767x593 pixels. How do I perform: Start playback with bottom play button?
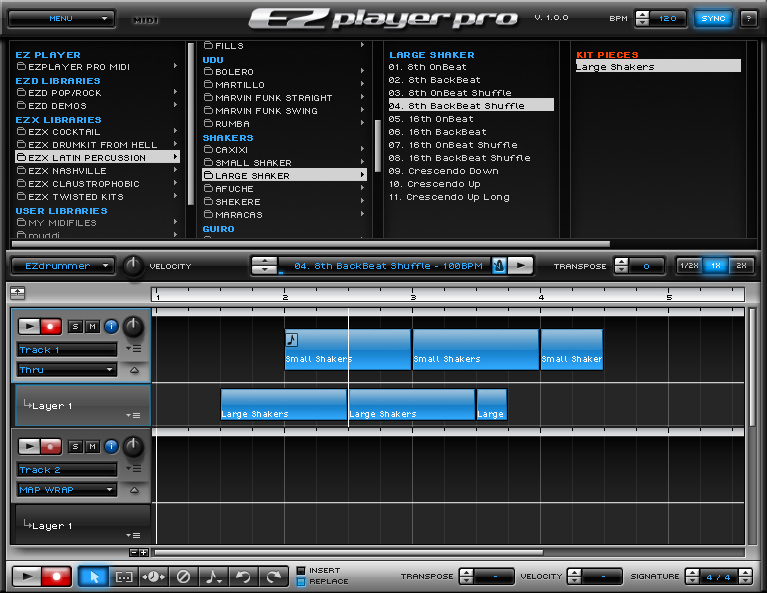coord(27,576)
